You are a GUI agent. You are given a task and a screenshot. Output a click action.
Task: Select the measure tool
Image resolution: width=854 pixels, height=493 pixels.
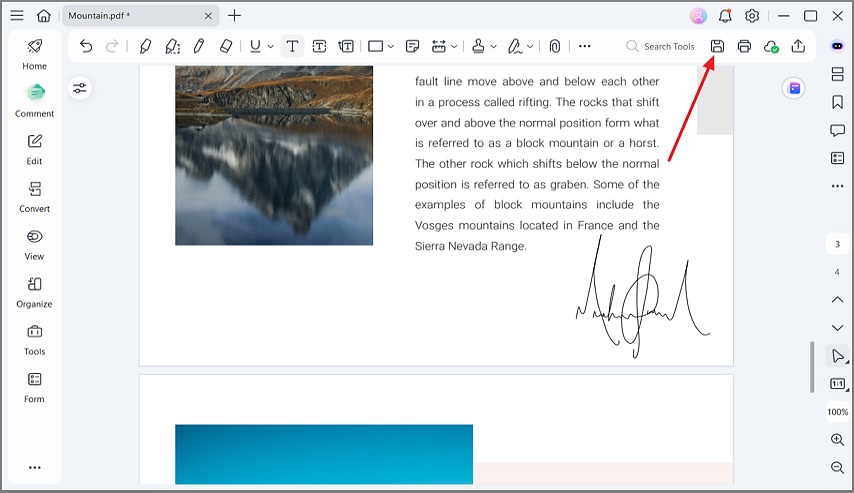point(438,46)
